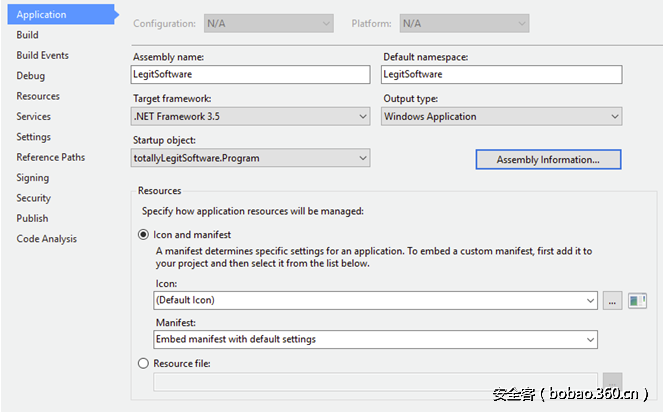Open the Publish tab
Viewport: 663px width, 412px height.
click(33, 218)
